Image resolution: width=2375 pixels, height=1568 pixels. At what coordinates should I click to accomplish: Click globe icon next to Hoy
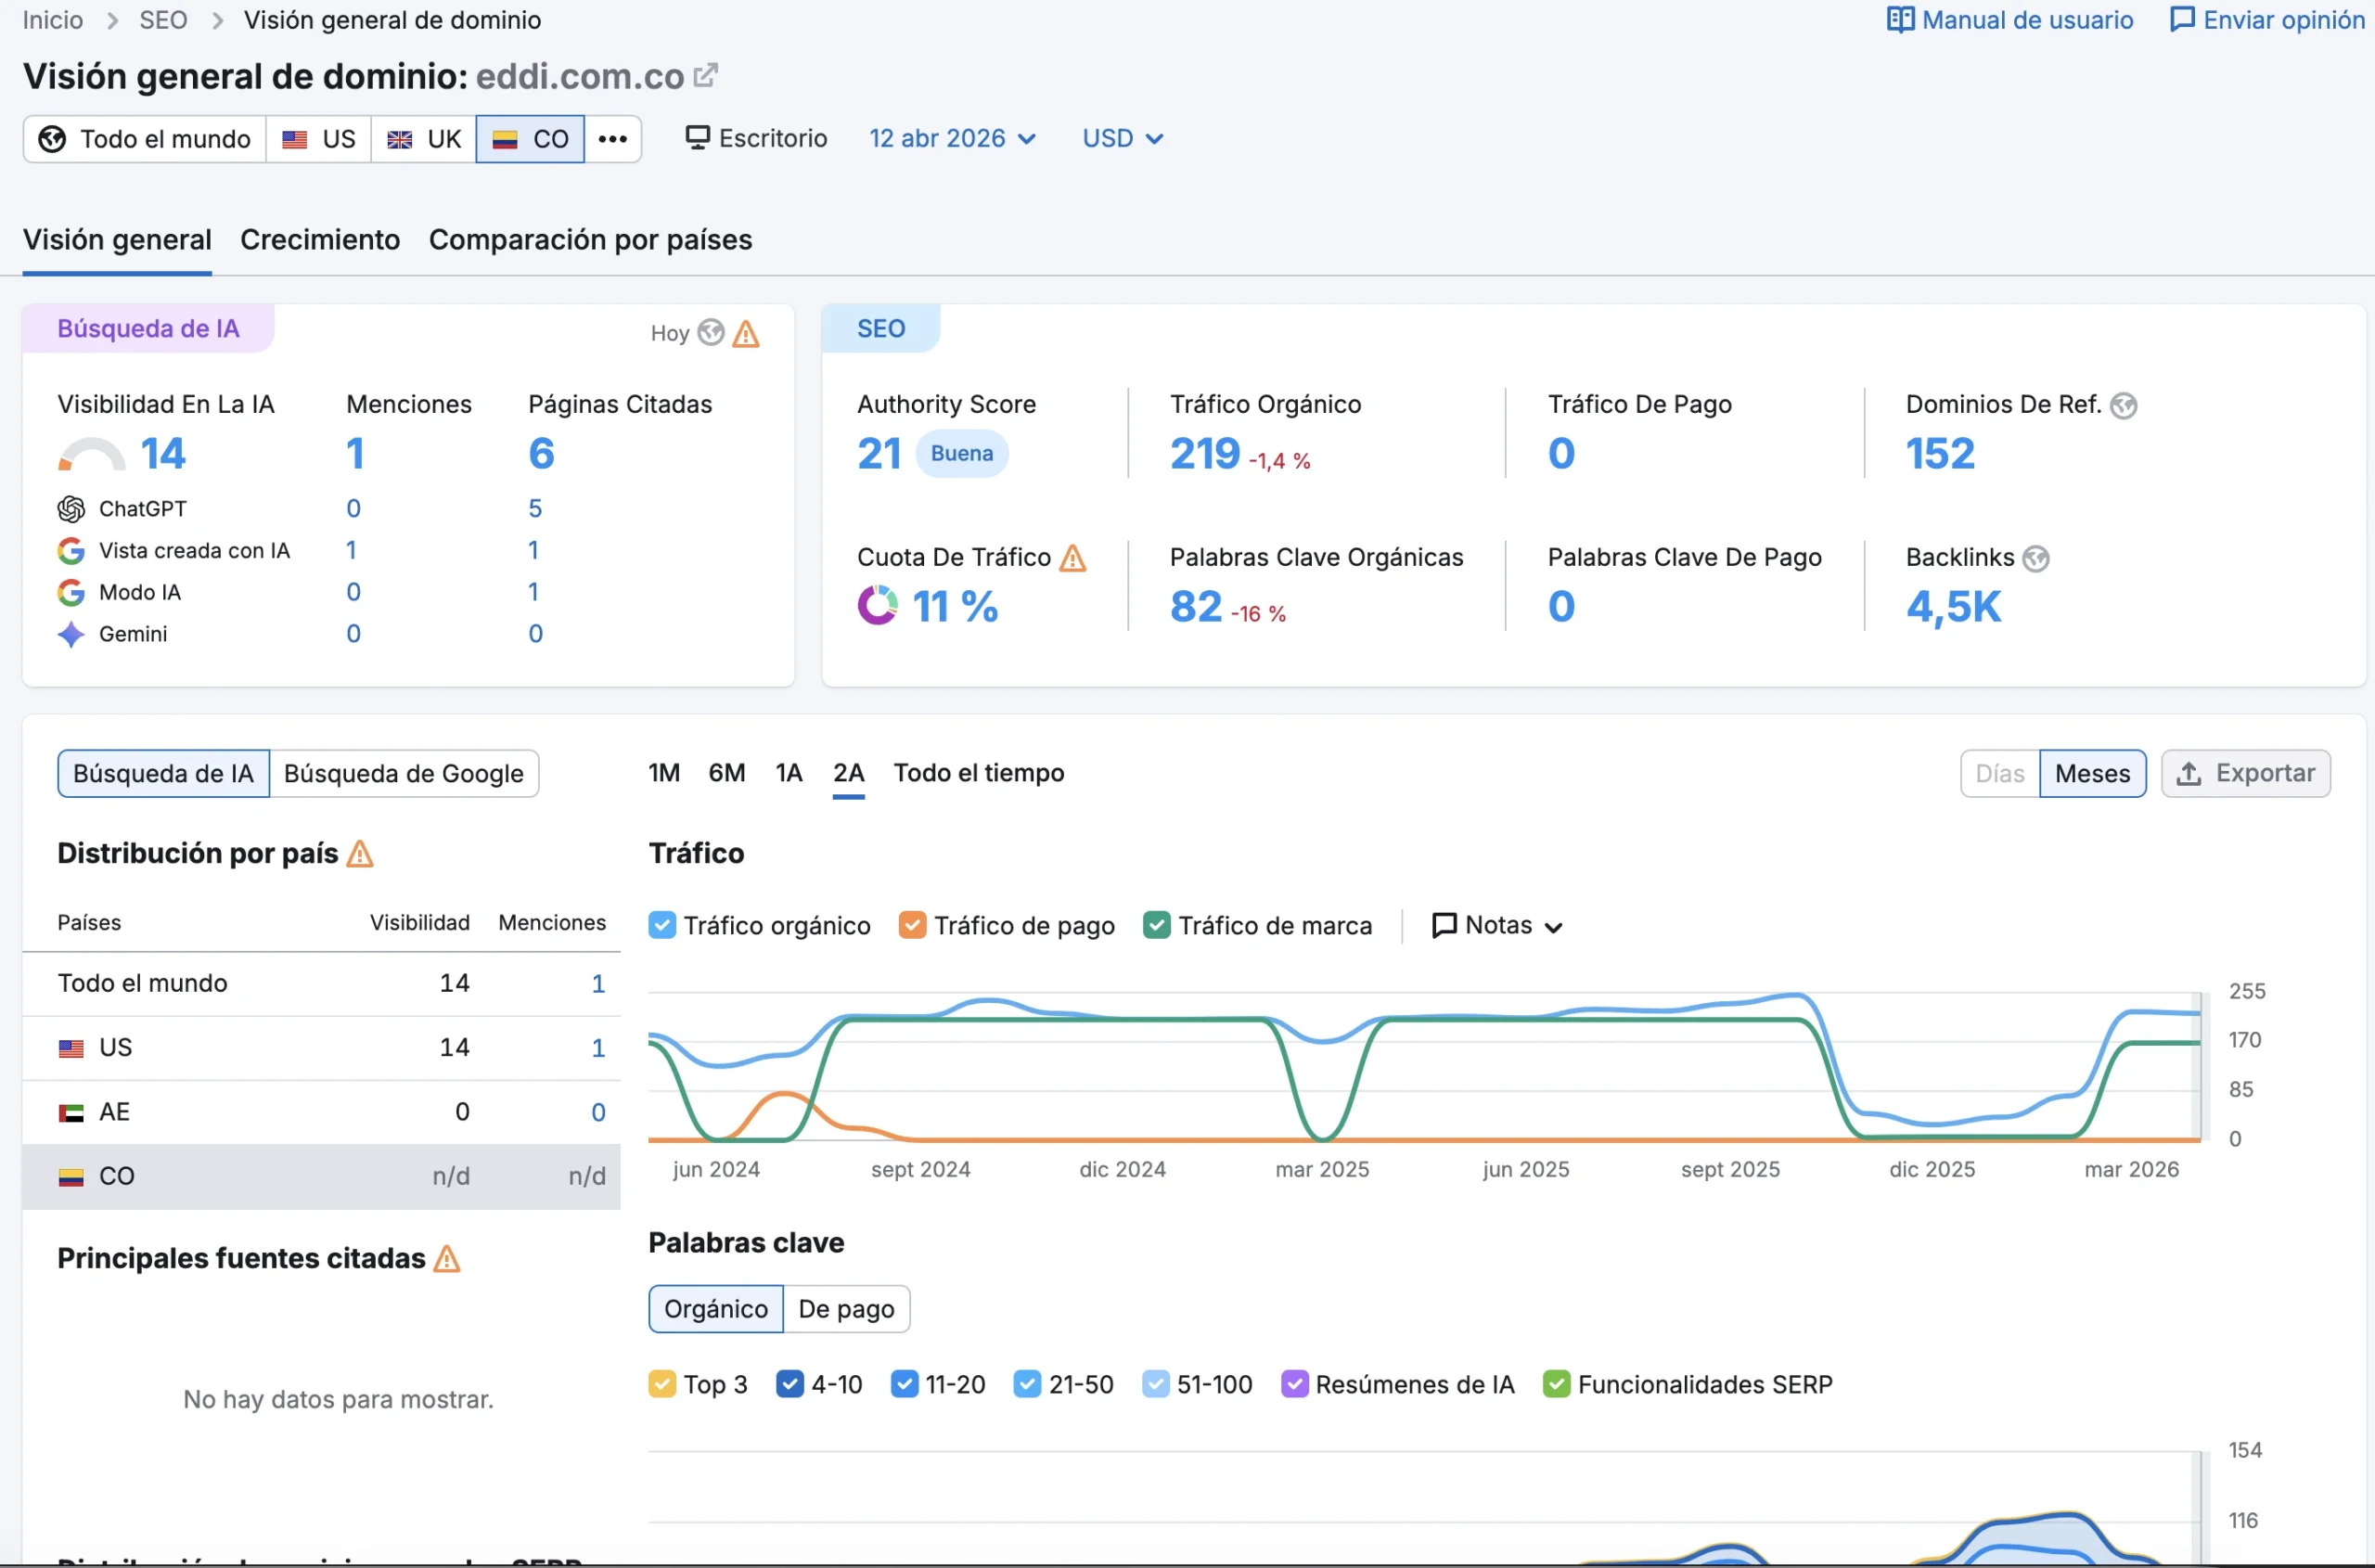[x=710, y=332]
